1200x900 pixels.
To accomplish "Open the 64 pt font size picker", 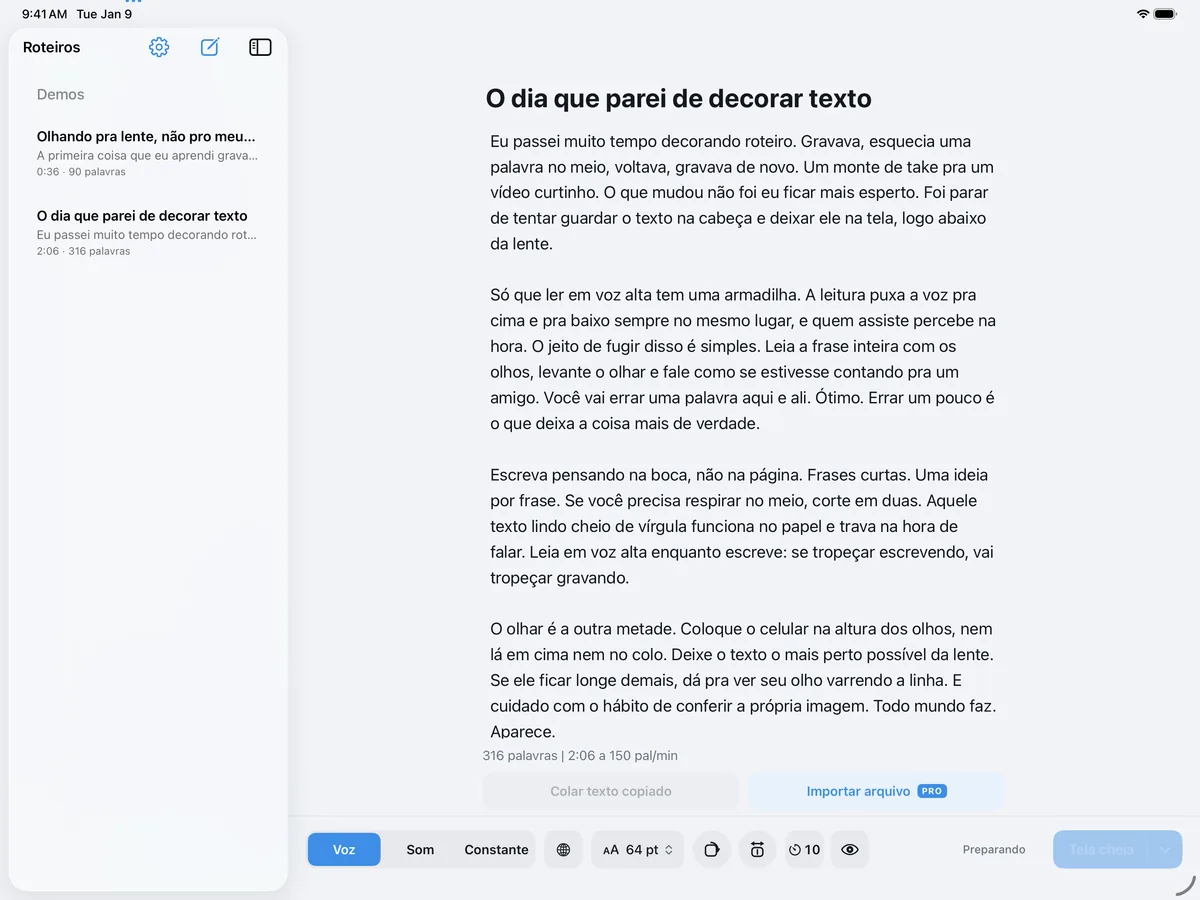I will pos(638,850).
